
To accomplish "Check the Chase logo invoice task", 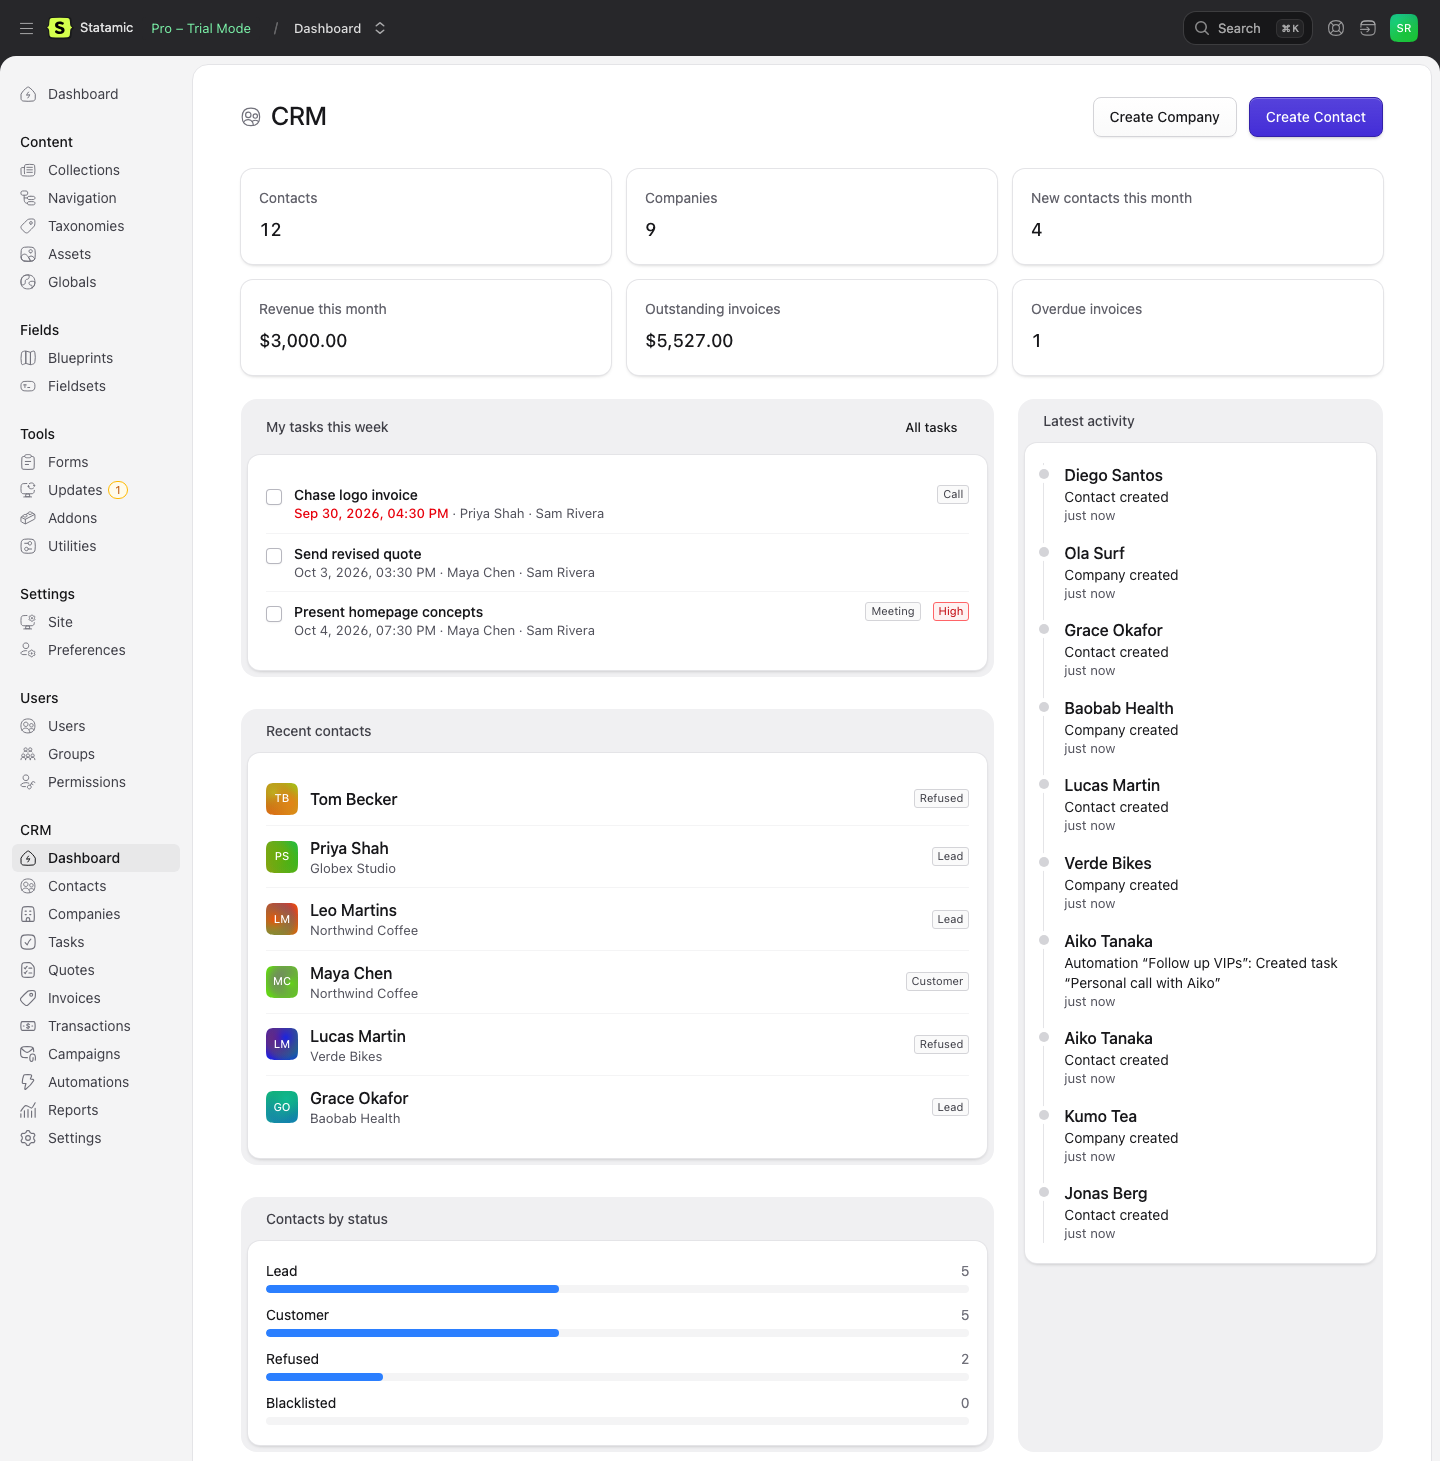I will [x=274, y=497].
